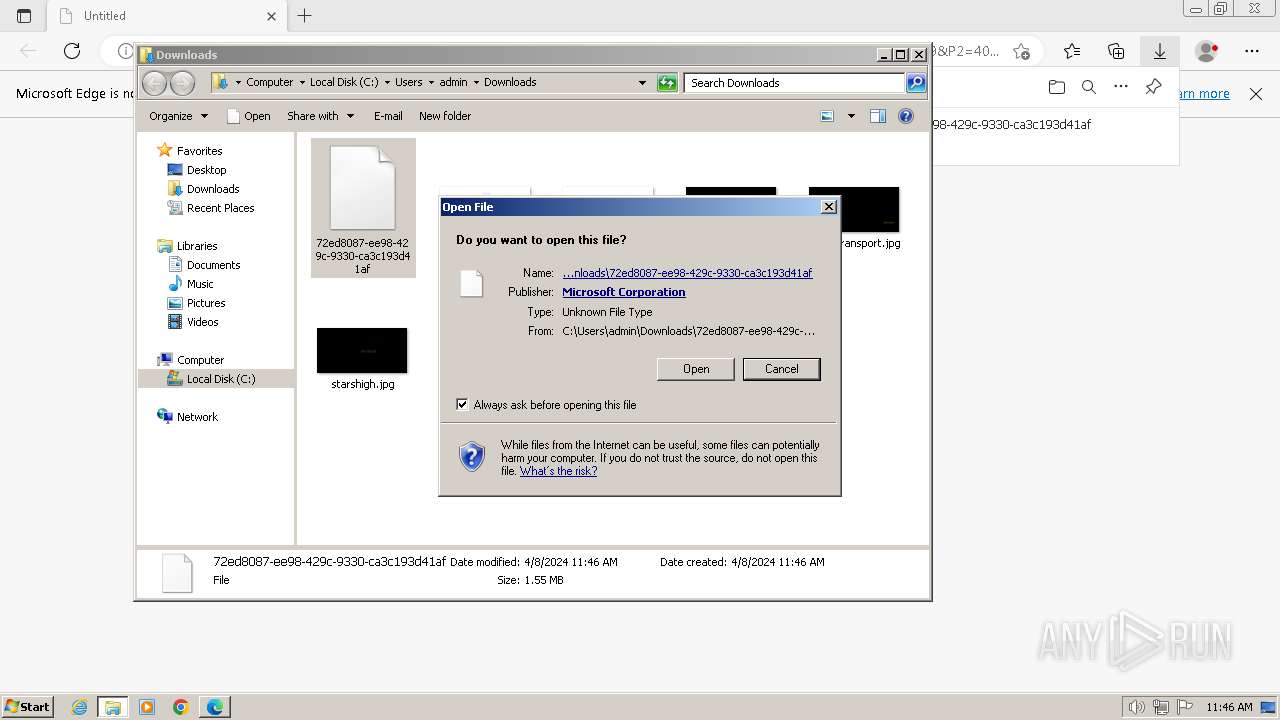The height and width of the screenshot is (720, 1280).
Task: Click the Windows Start button
Action: 27,706
